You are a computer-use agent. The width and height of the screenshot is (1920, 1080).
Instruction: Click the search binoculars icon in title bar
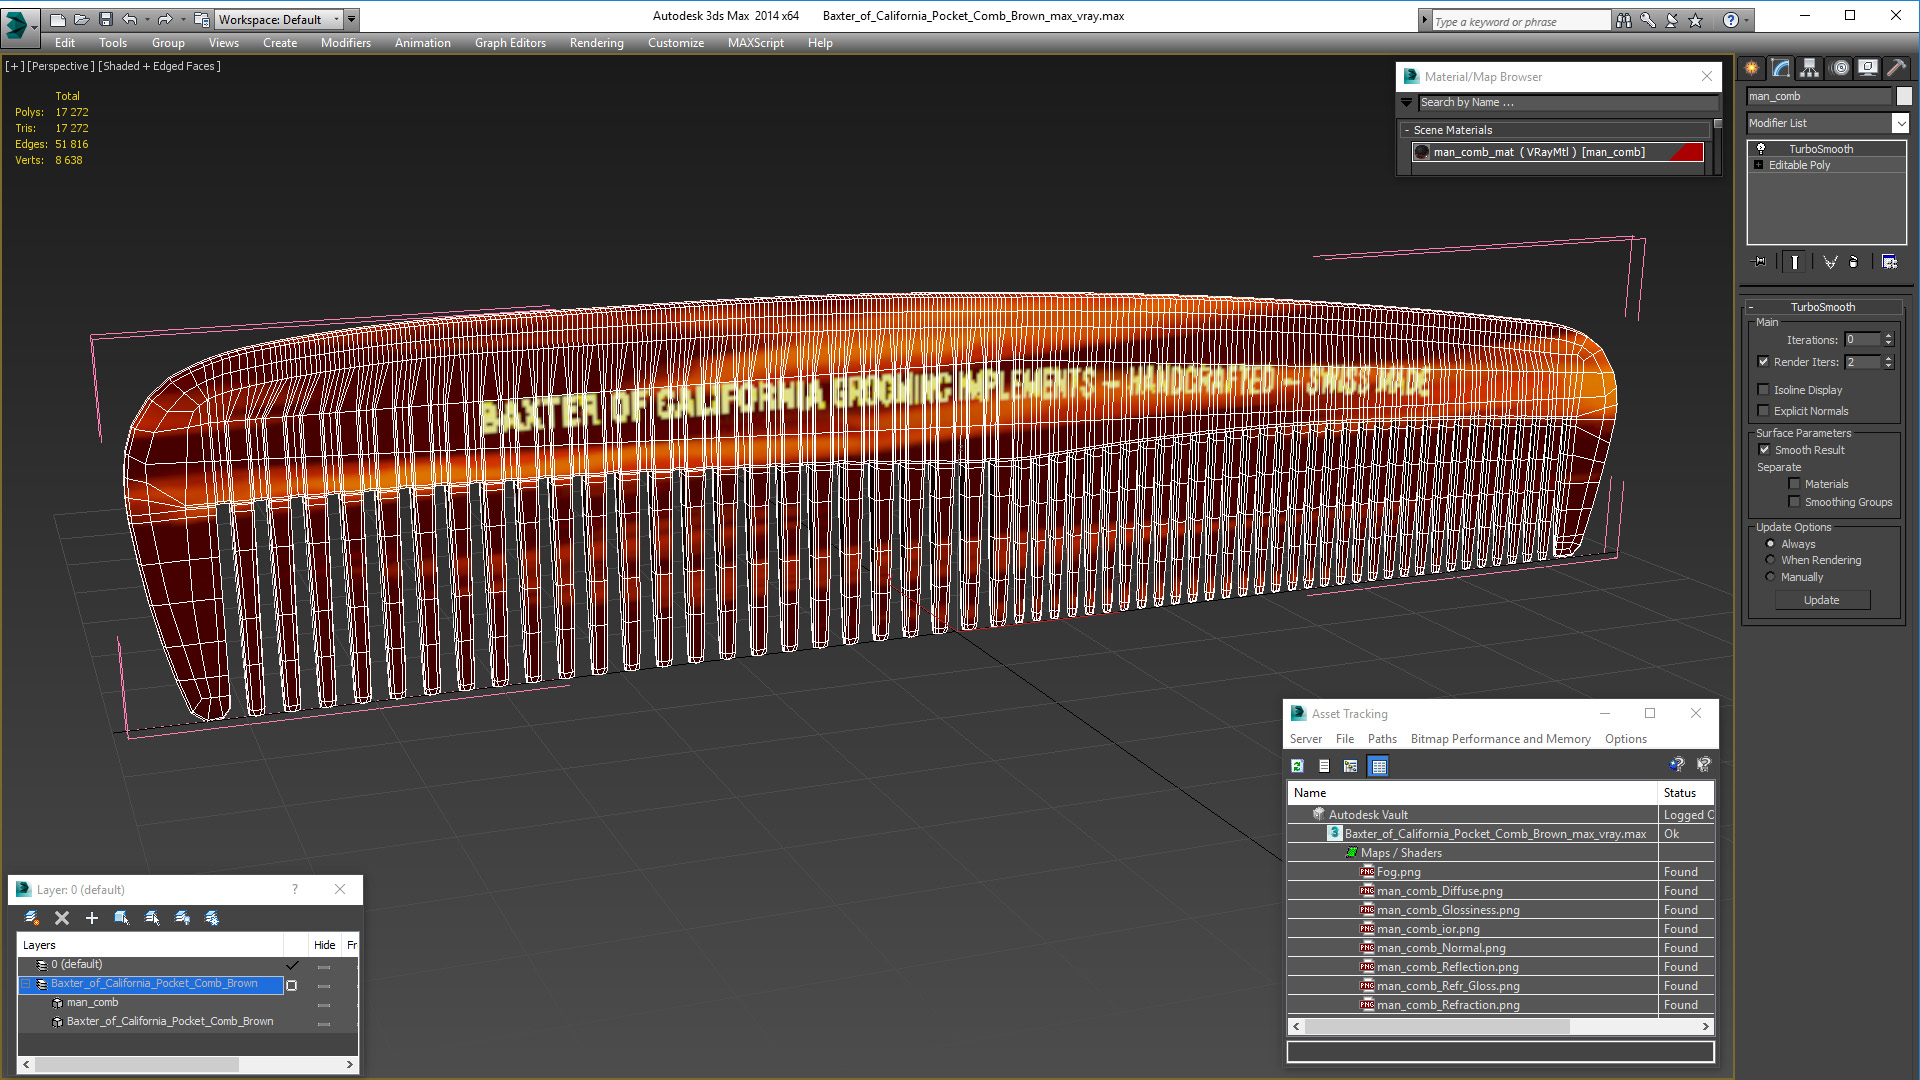(x=1623, y=20)
